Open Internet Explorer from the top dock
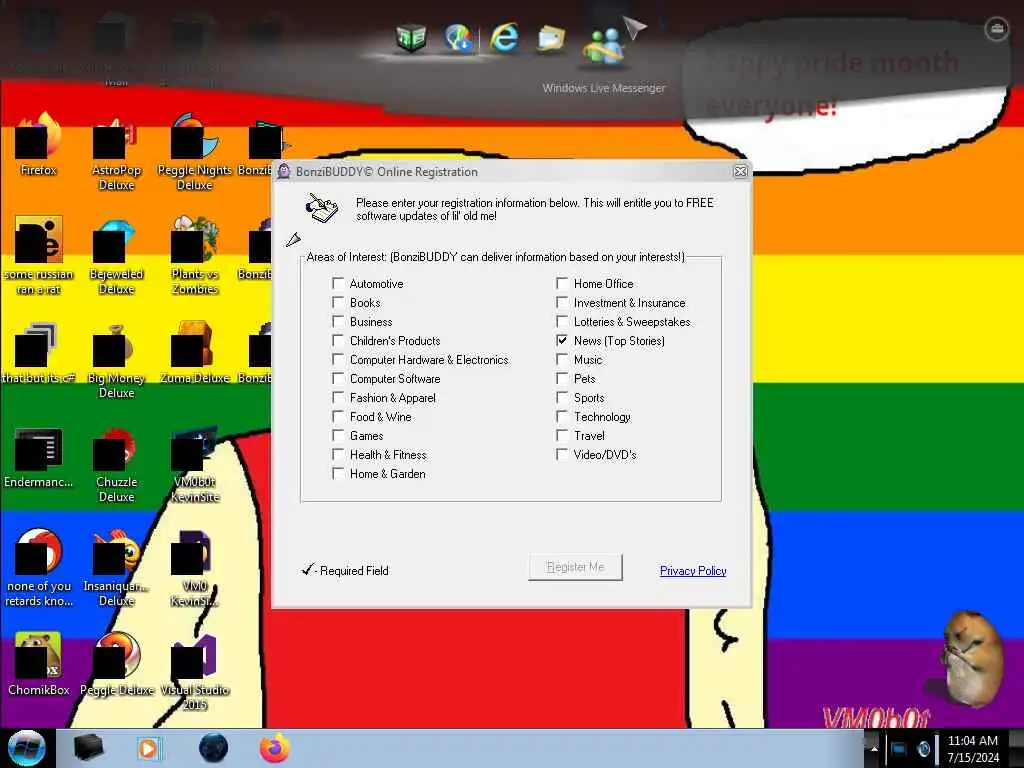The image size is (1024, 768). tap(504, 38)
